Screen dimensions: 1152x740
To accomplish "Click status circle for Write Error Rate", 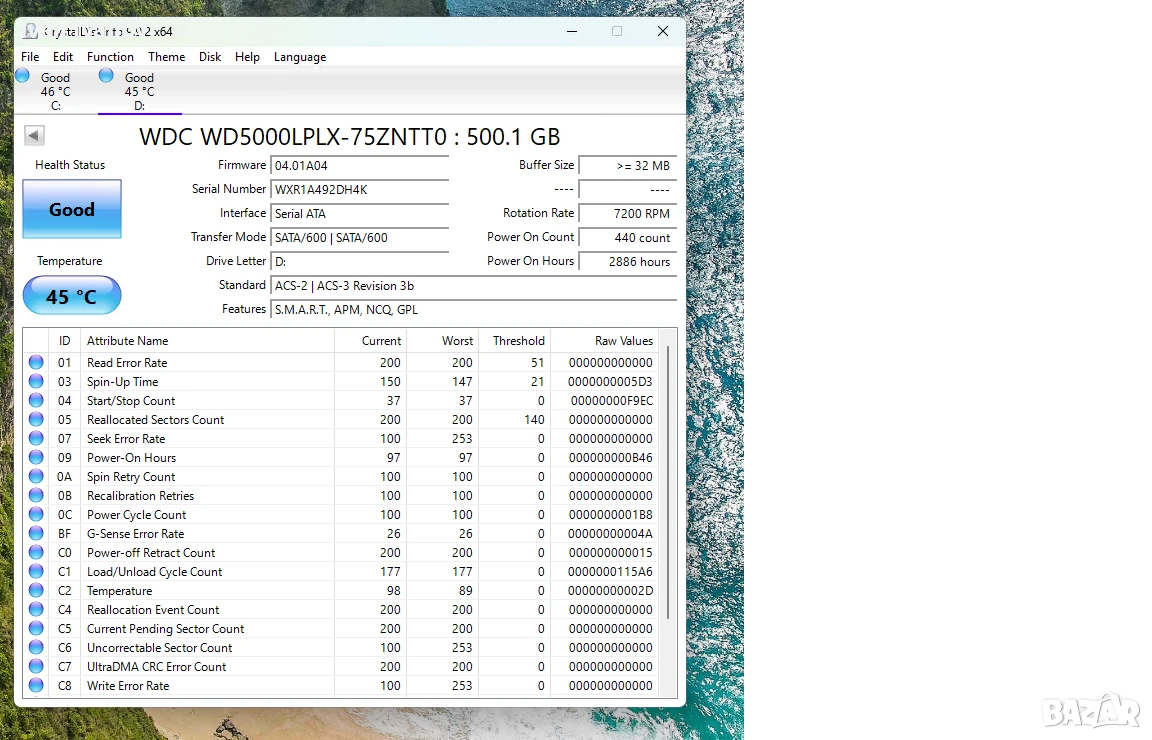I will (x=36, y=686).
